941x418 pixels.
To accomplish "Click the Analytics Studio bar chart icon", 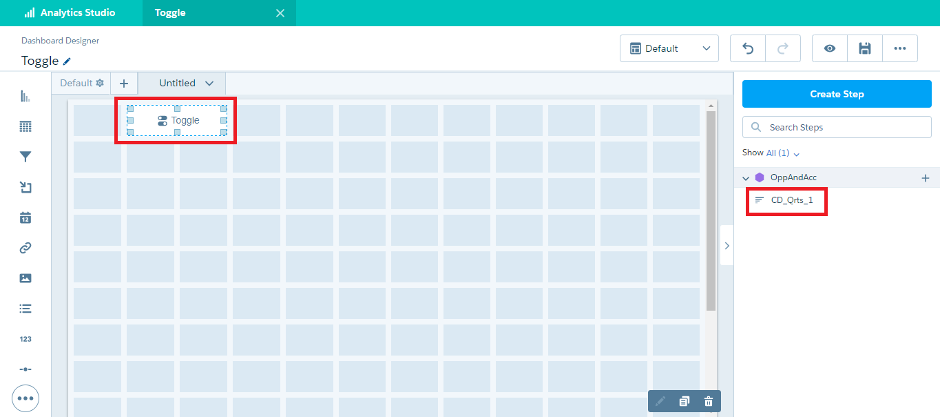I will pyautogui.click(x=29, y=13).
